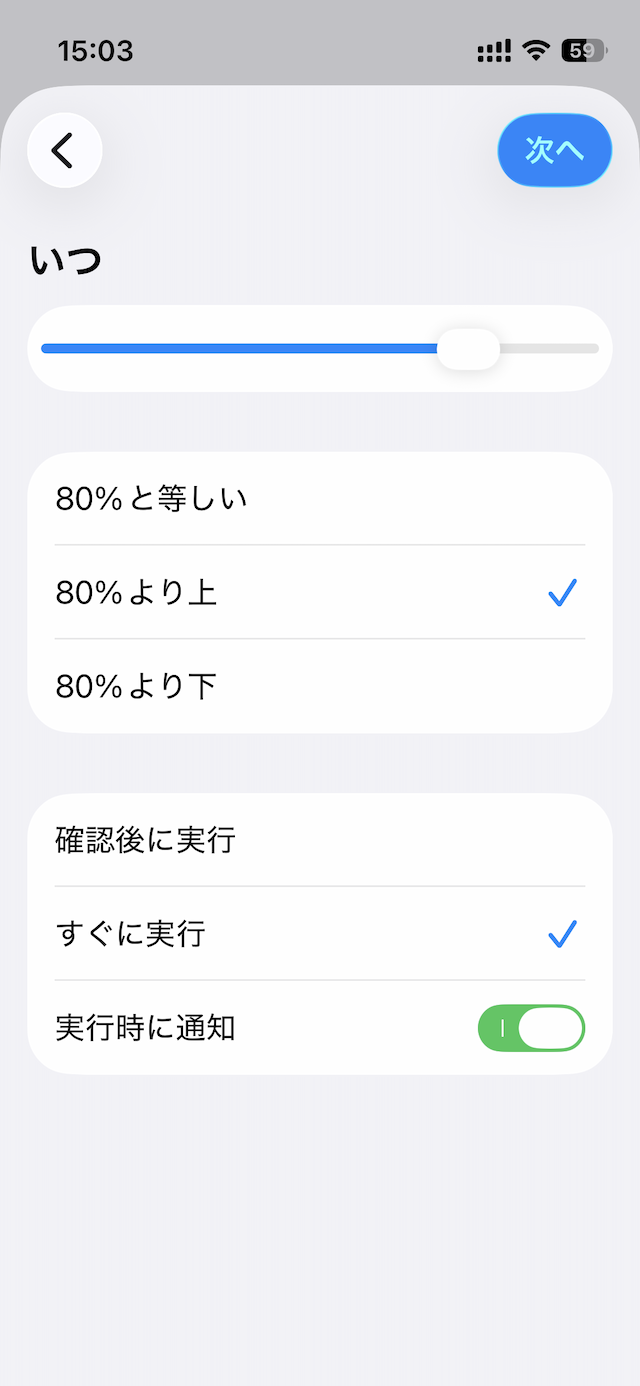
Task: Click the battery level slider thumb
Action: pyautogui.click(x=468, y=349)
